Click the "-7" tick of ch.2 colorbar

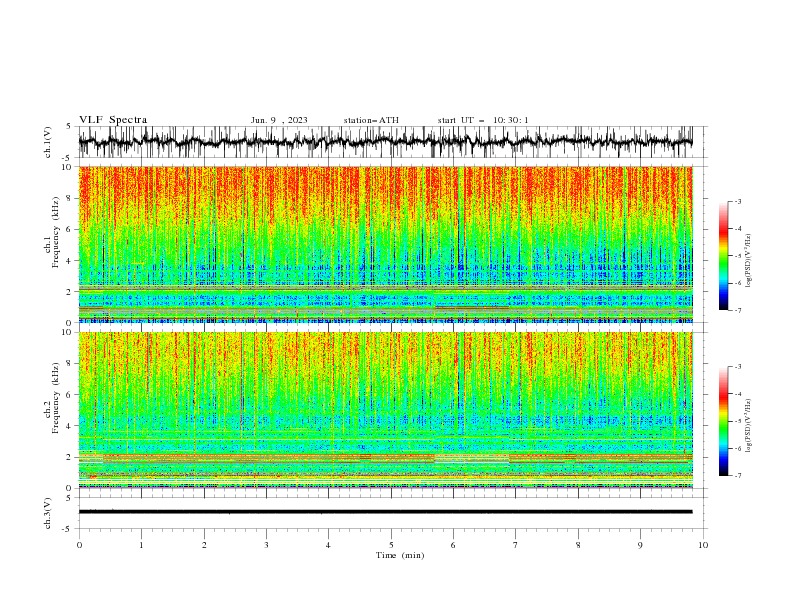click(x=738, y=476)
